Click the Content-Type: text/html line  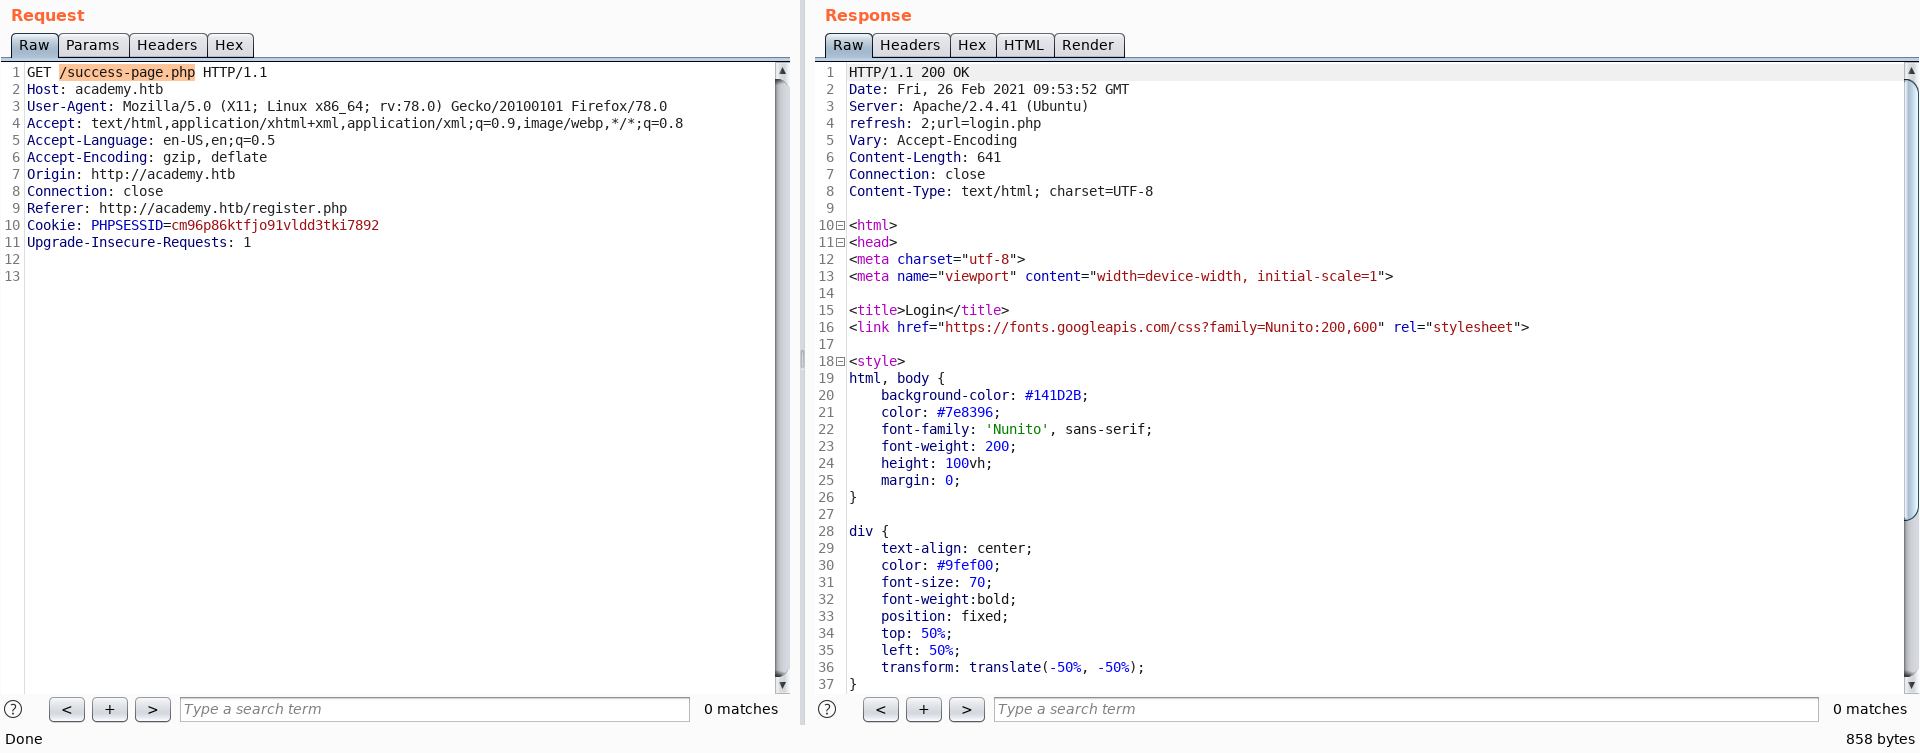pos(1001,191)
